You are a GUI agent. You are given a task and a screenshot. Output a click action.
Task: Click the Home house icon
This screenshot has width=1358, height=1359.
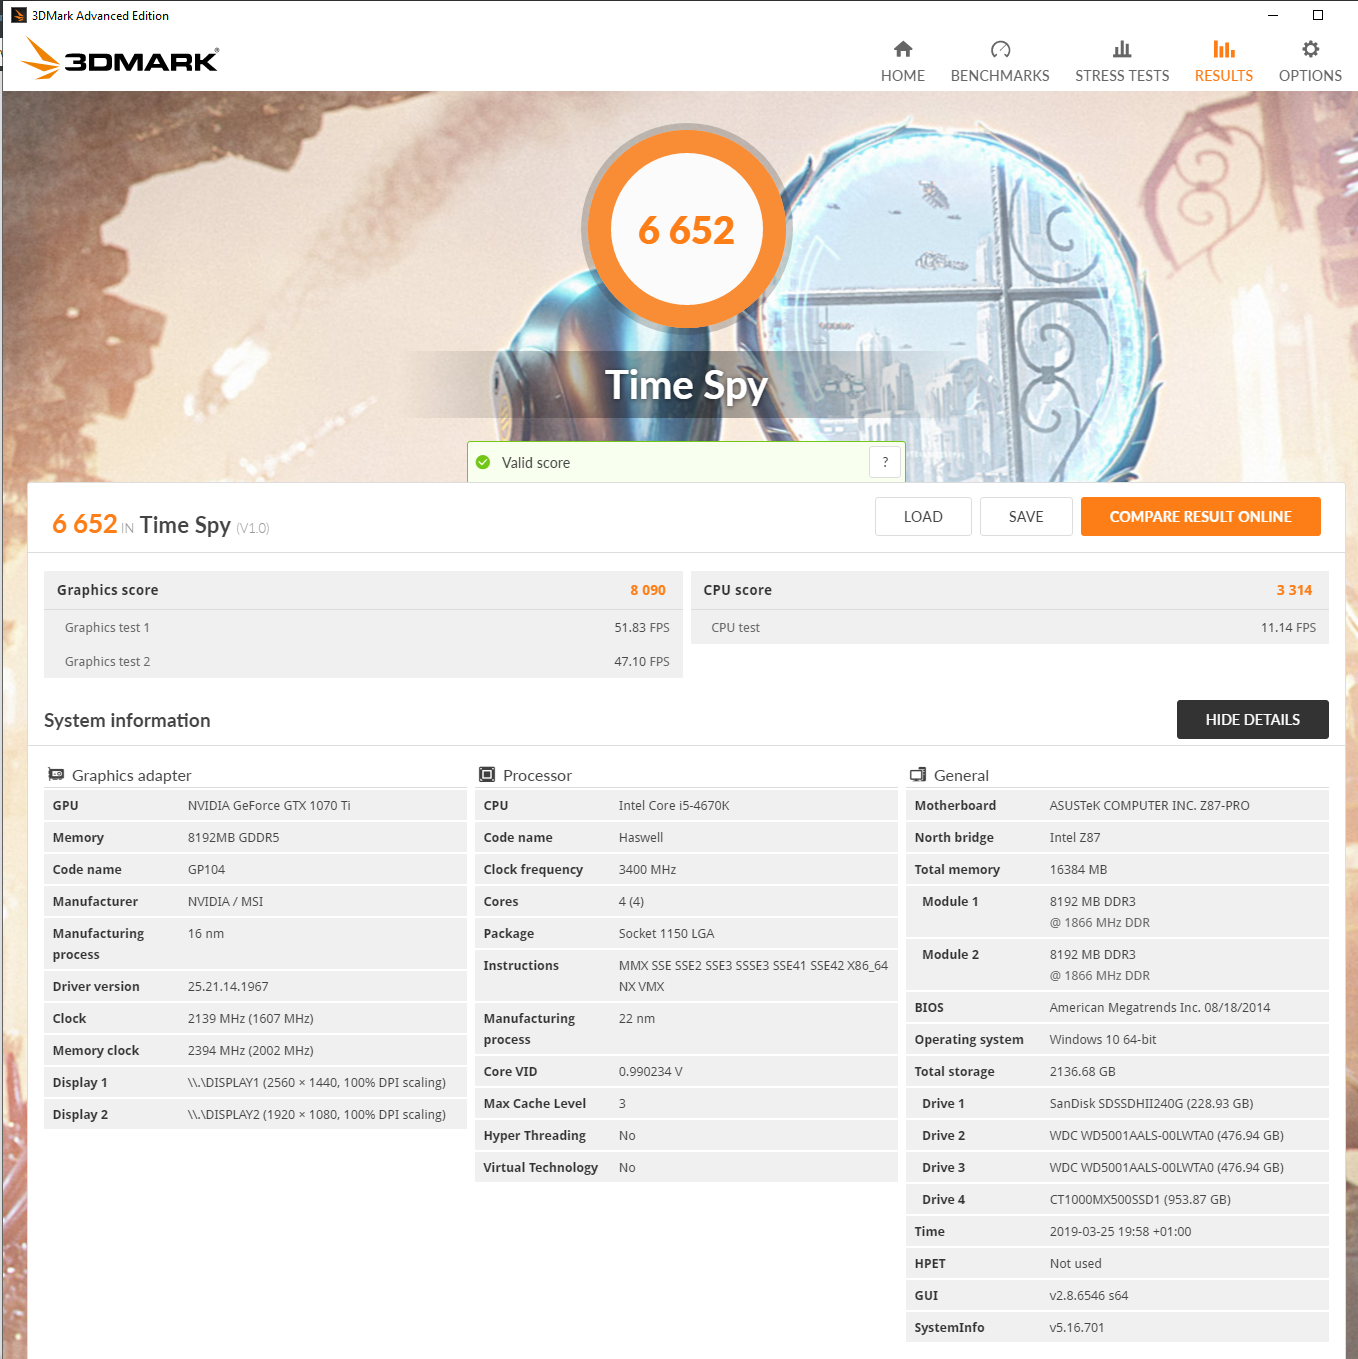pyautogui.click(x=903, y=49)
